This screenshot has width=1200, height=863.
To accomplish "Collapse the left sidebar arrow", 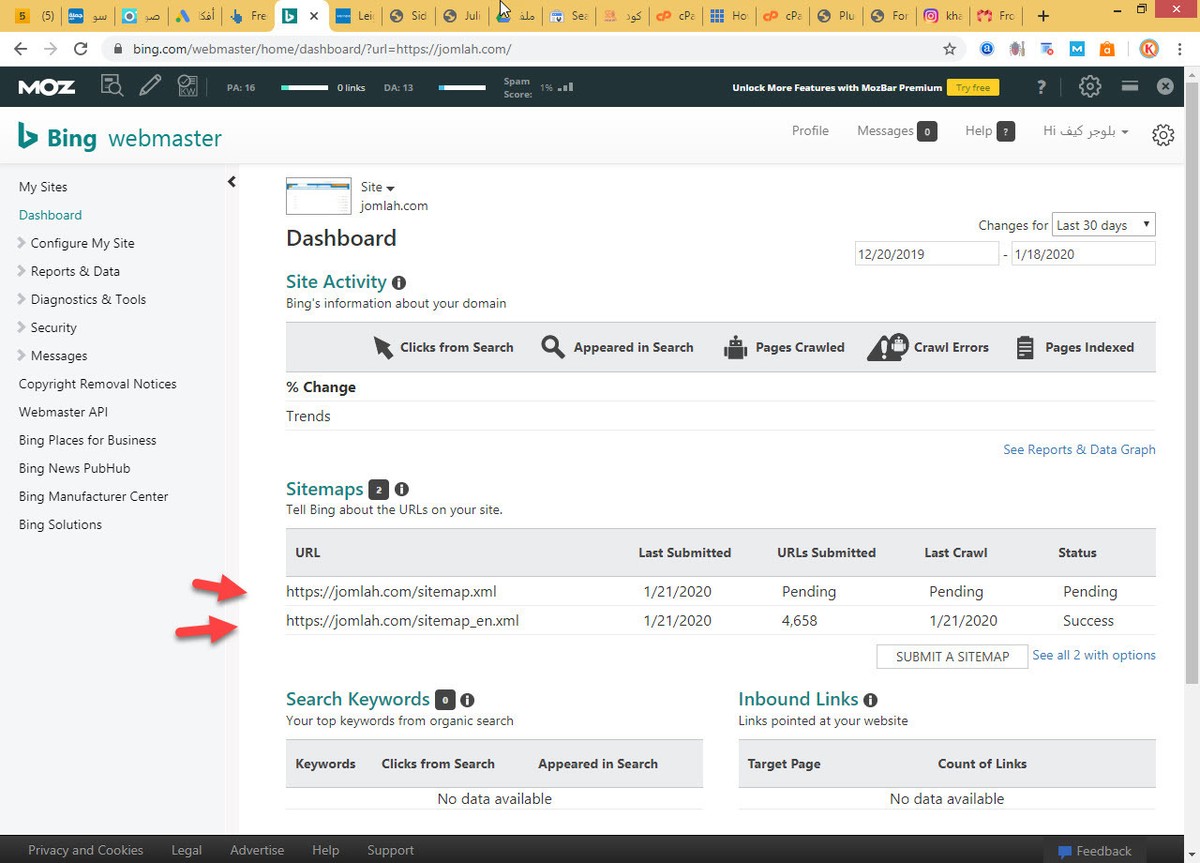I will click(231, 182).
